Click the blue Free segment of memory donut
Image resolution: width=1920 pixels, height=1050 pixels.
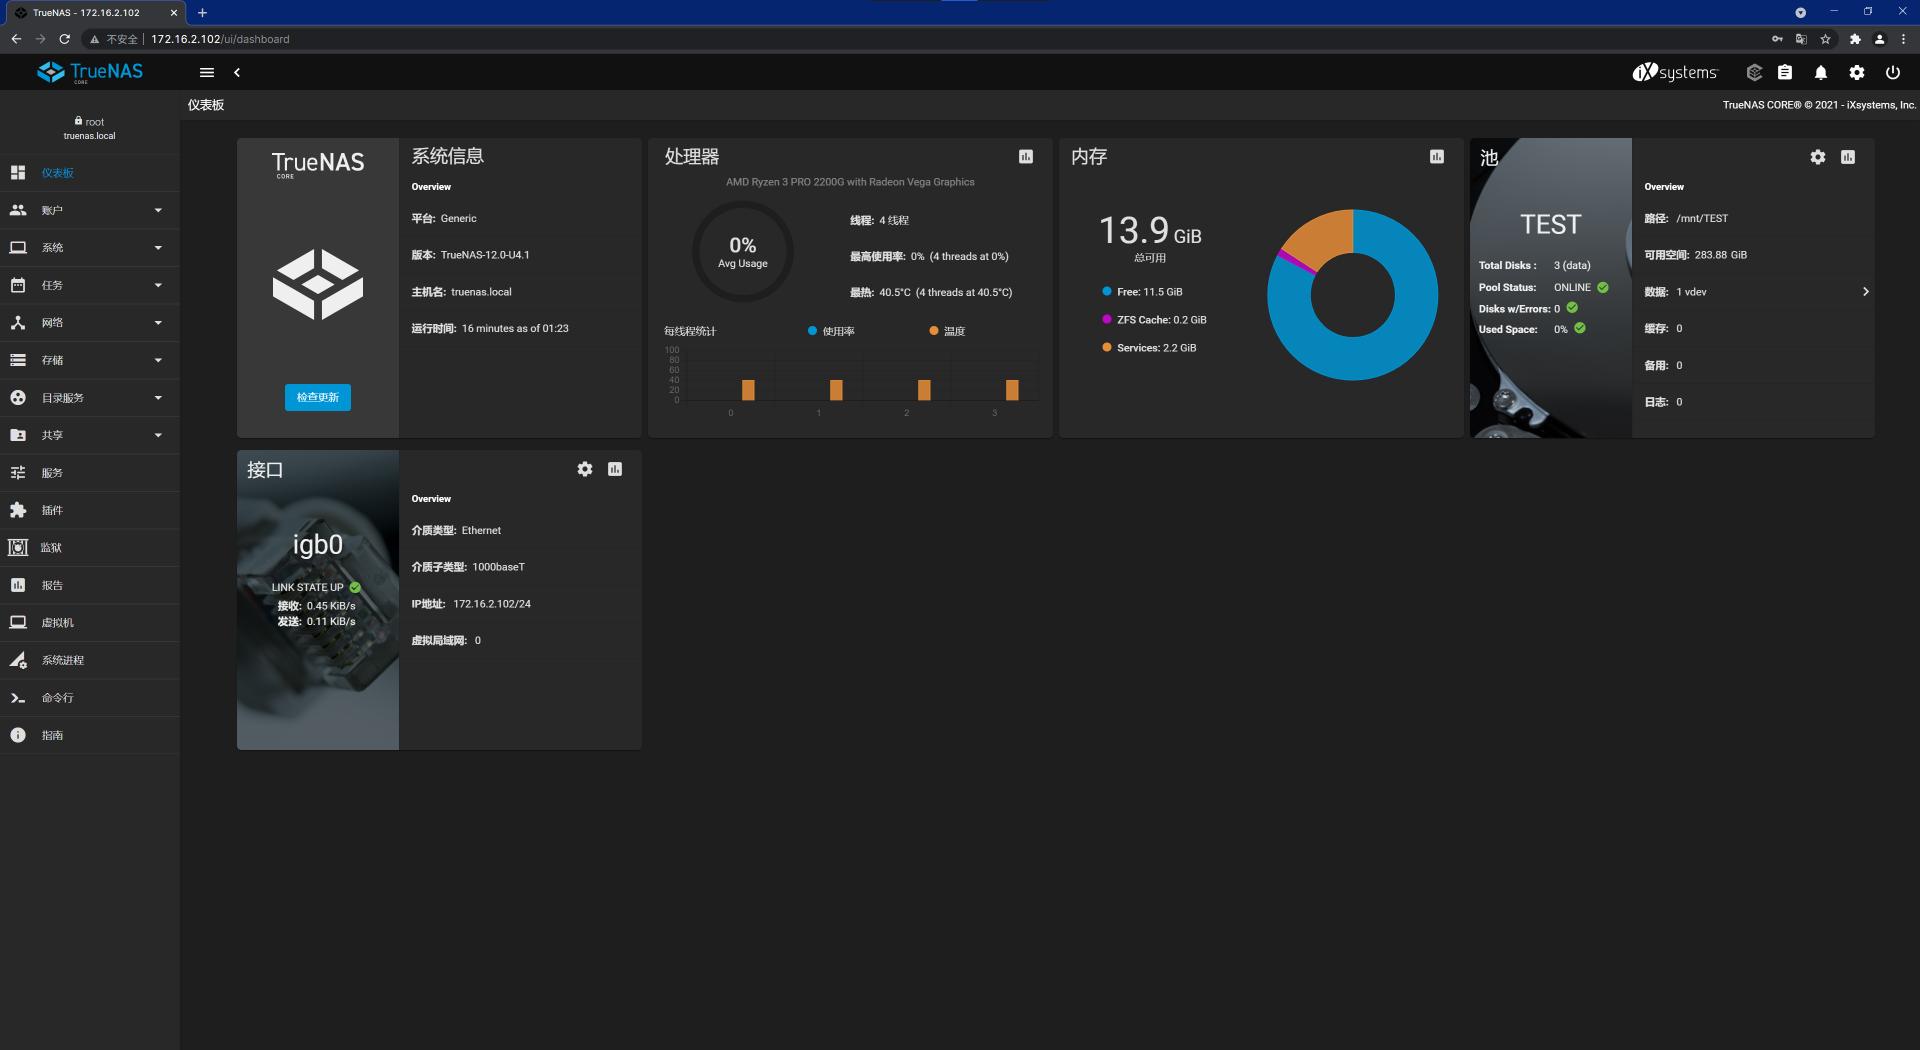1400,340
